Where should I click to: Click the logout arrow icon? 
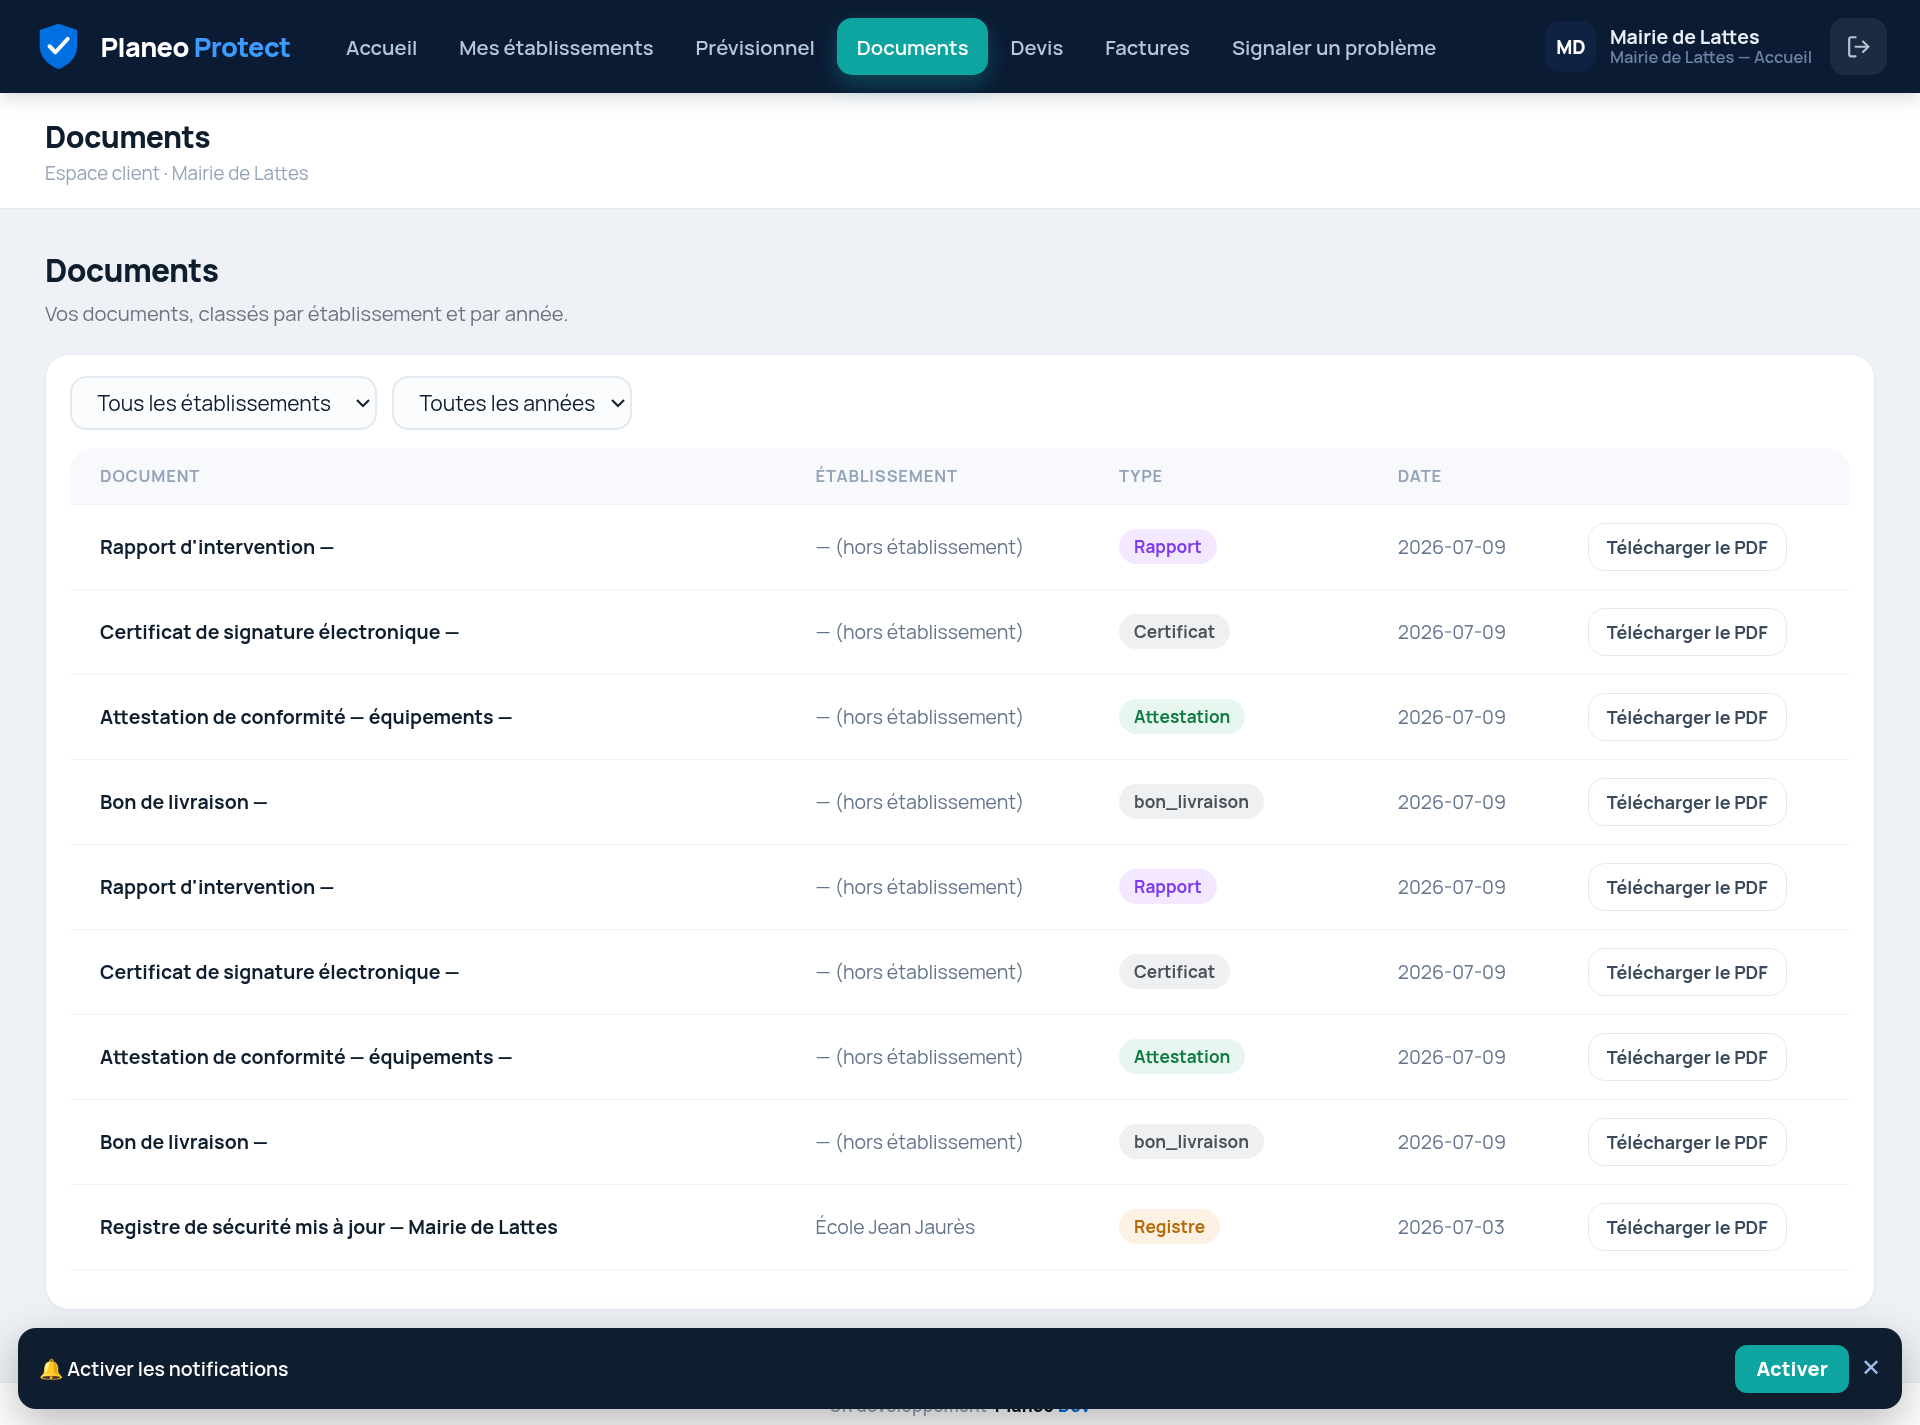pyautogui.click(x=1858, y=47)
